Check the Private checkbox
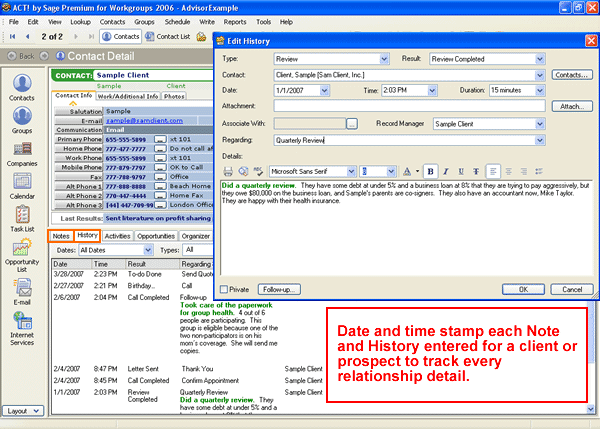This screenshot has height=429, width=600. 224,289
